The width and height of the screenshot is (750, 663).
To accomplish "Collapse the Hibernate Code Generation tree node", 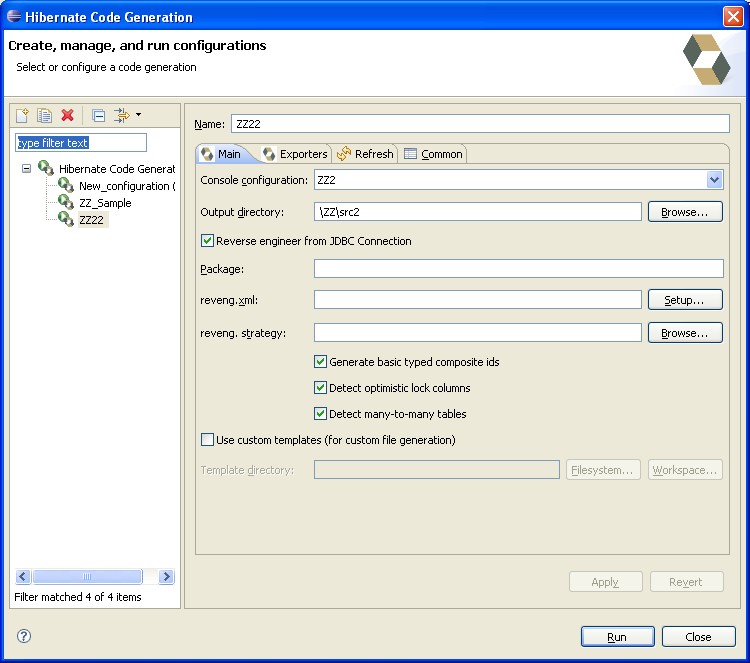I will tap(26, 169).
